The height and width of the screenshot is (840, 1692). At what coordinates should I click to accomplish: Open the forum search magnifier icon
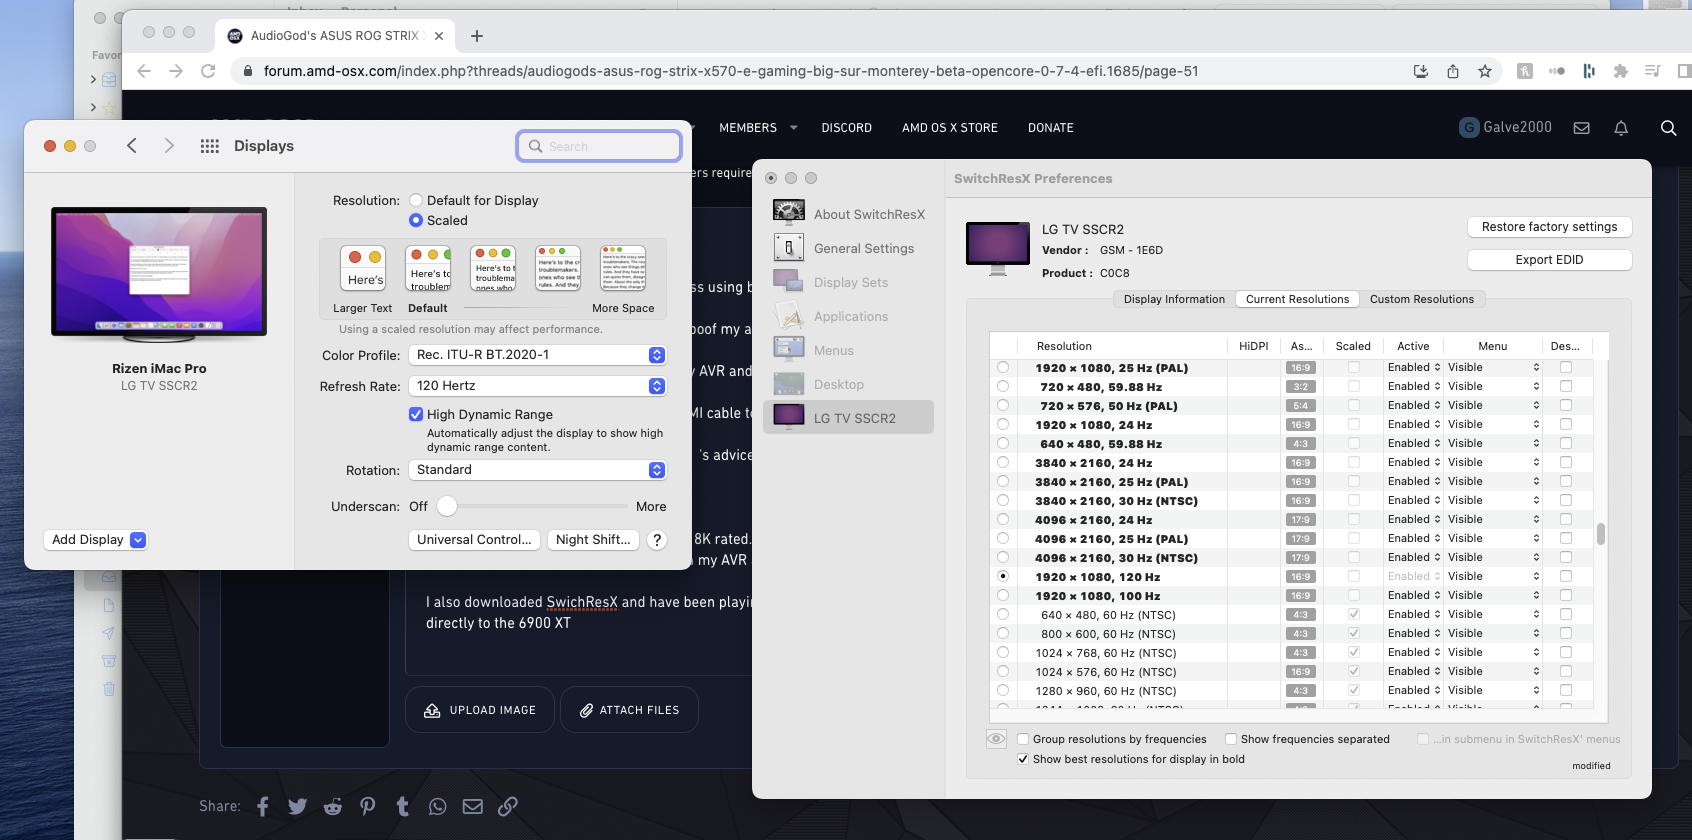tap(1668, 128)
